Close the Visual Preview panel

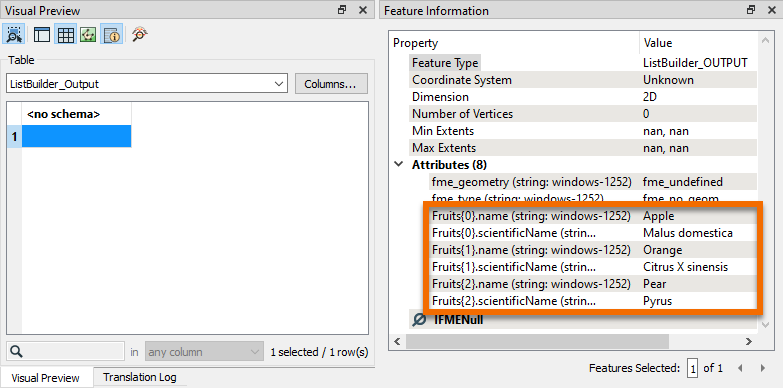pyautogui.click(x=363, y=10)
